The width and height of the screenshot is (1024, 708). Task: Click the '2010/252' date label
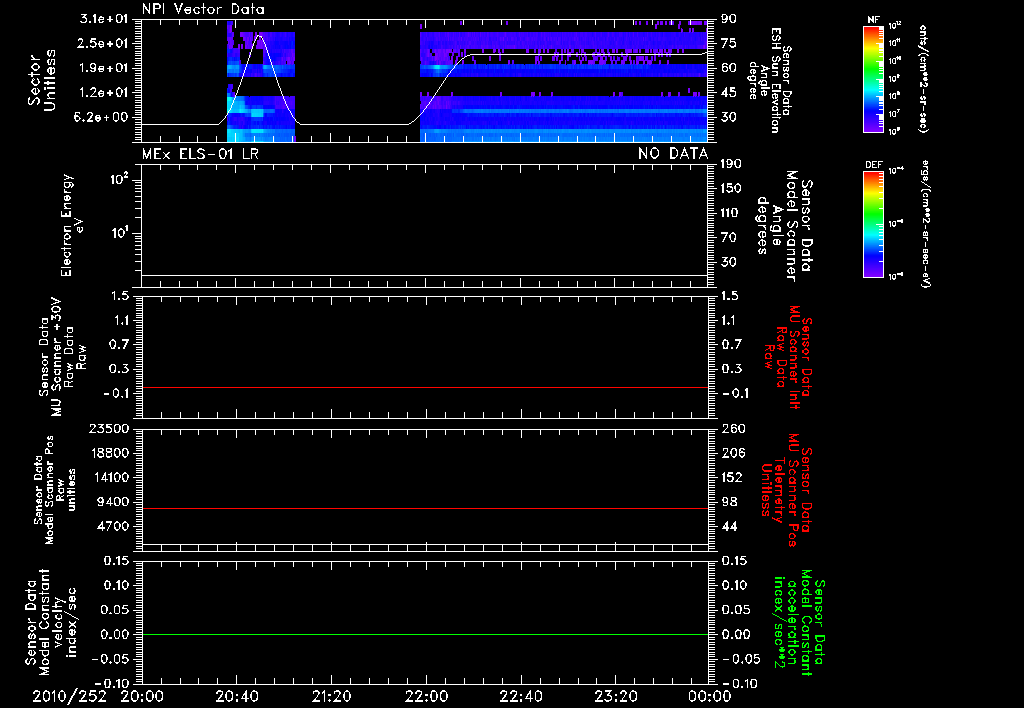point(69,696)
